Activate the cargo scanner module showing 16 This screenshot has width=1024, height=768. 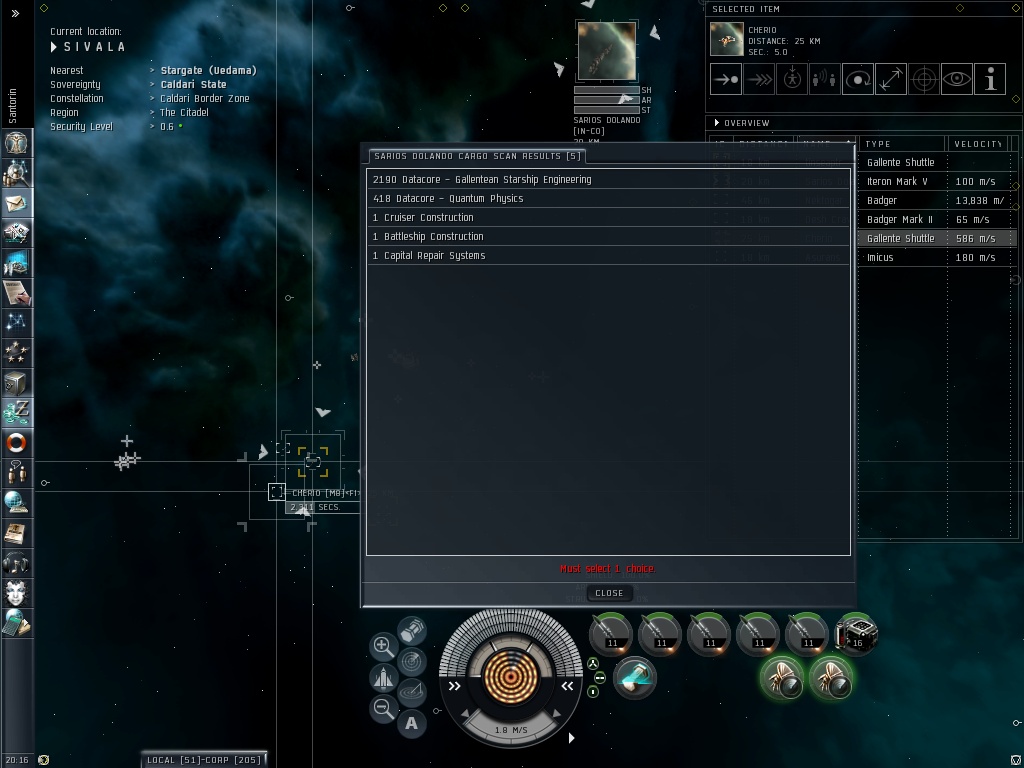(x=855, y=634)
